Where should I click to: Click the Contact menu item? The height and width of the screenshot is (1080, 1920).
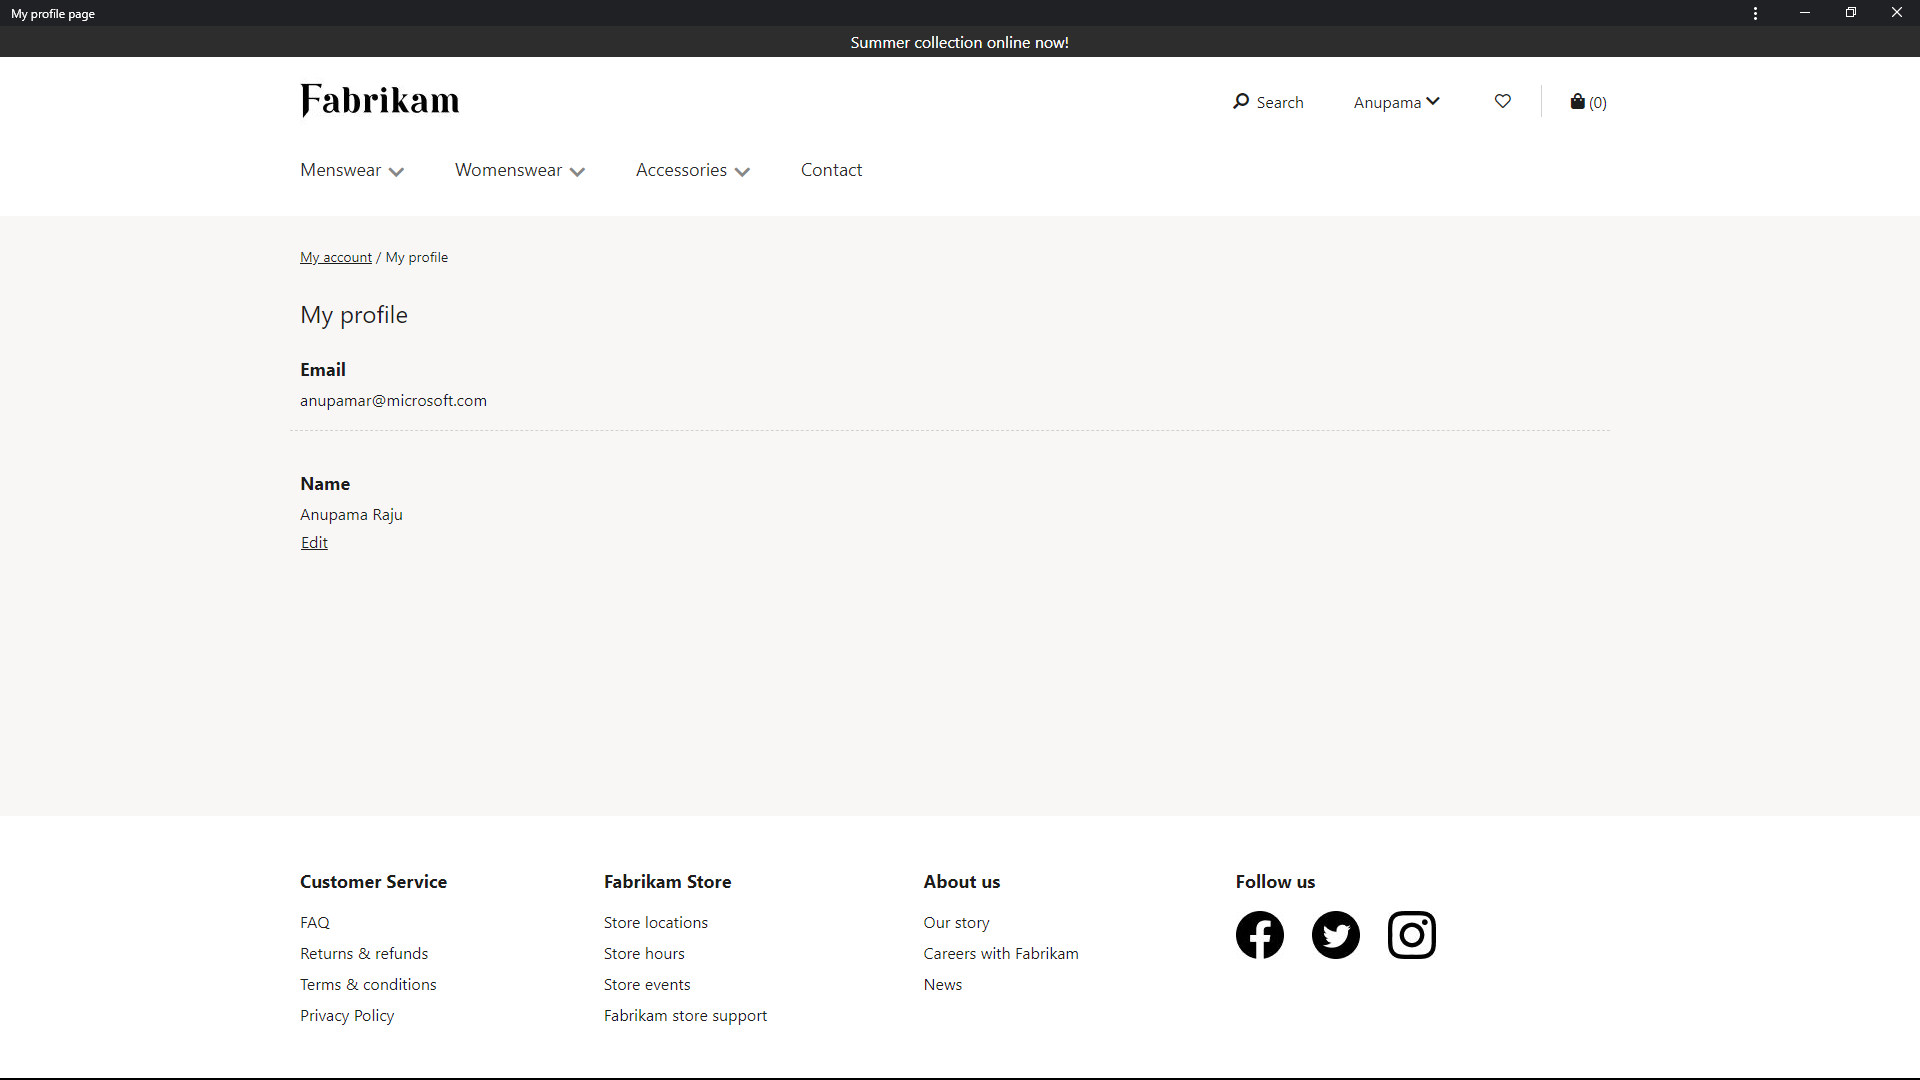(831, 169)
